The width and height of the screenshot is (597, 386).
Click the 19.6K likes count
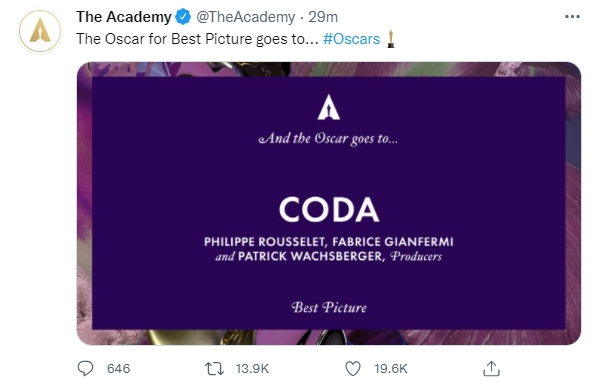[x=391, y=368]
